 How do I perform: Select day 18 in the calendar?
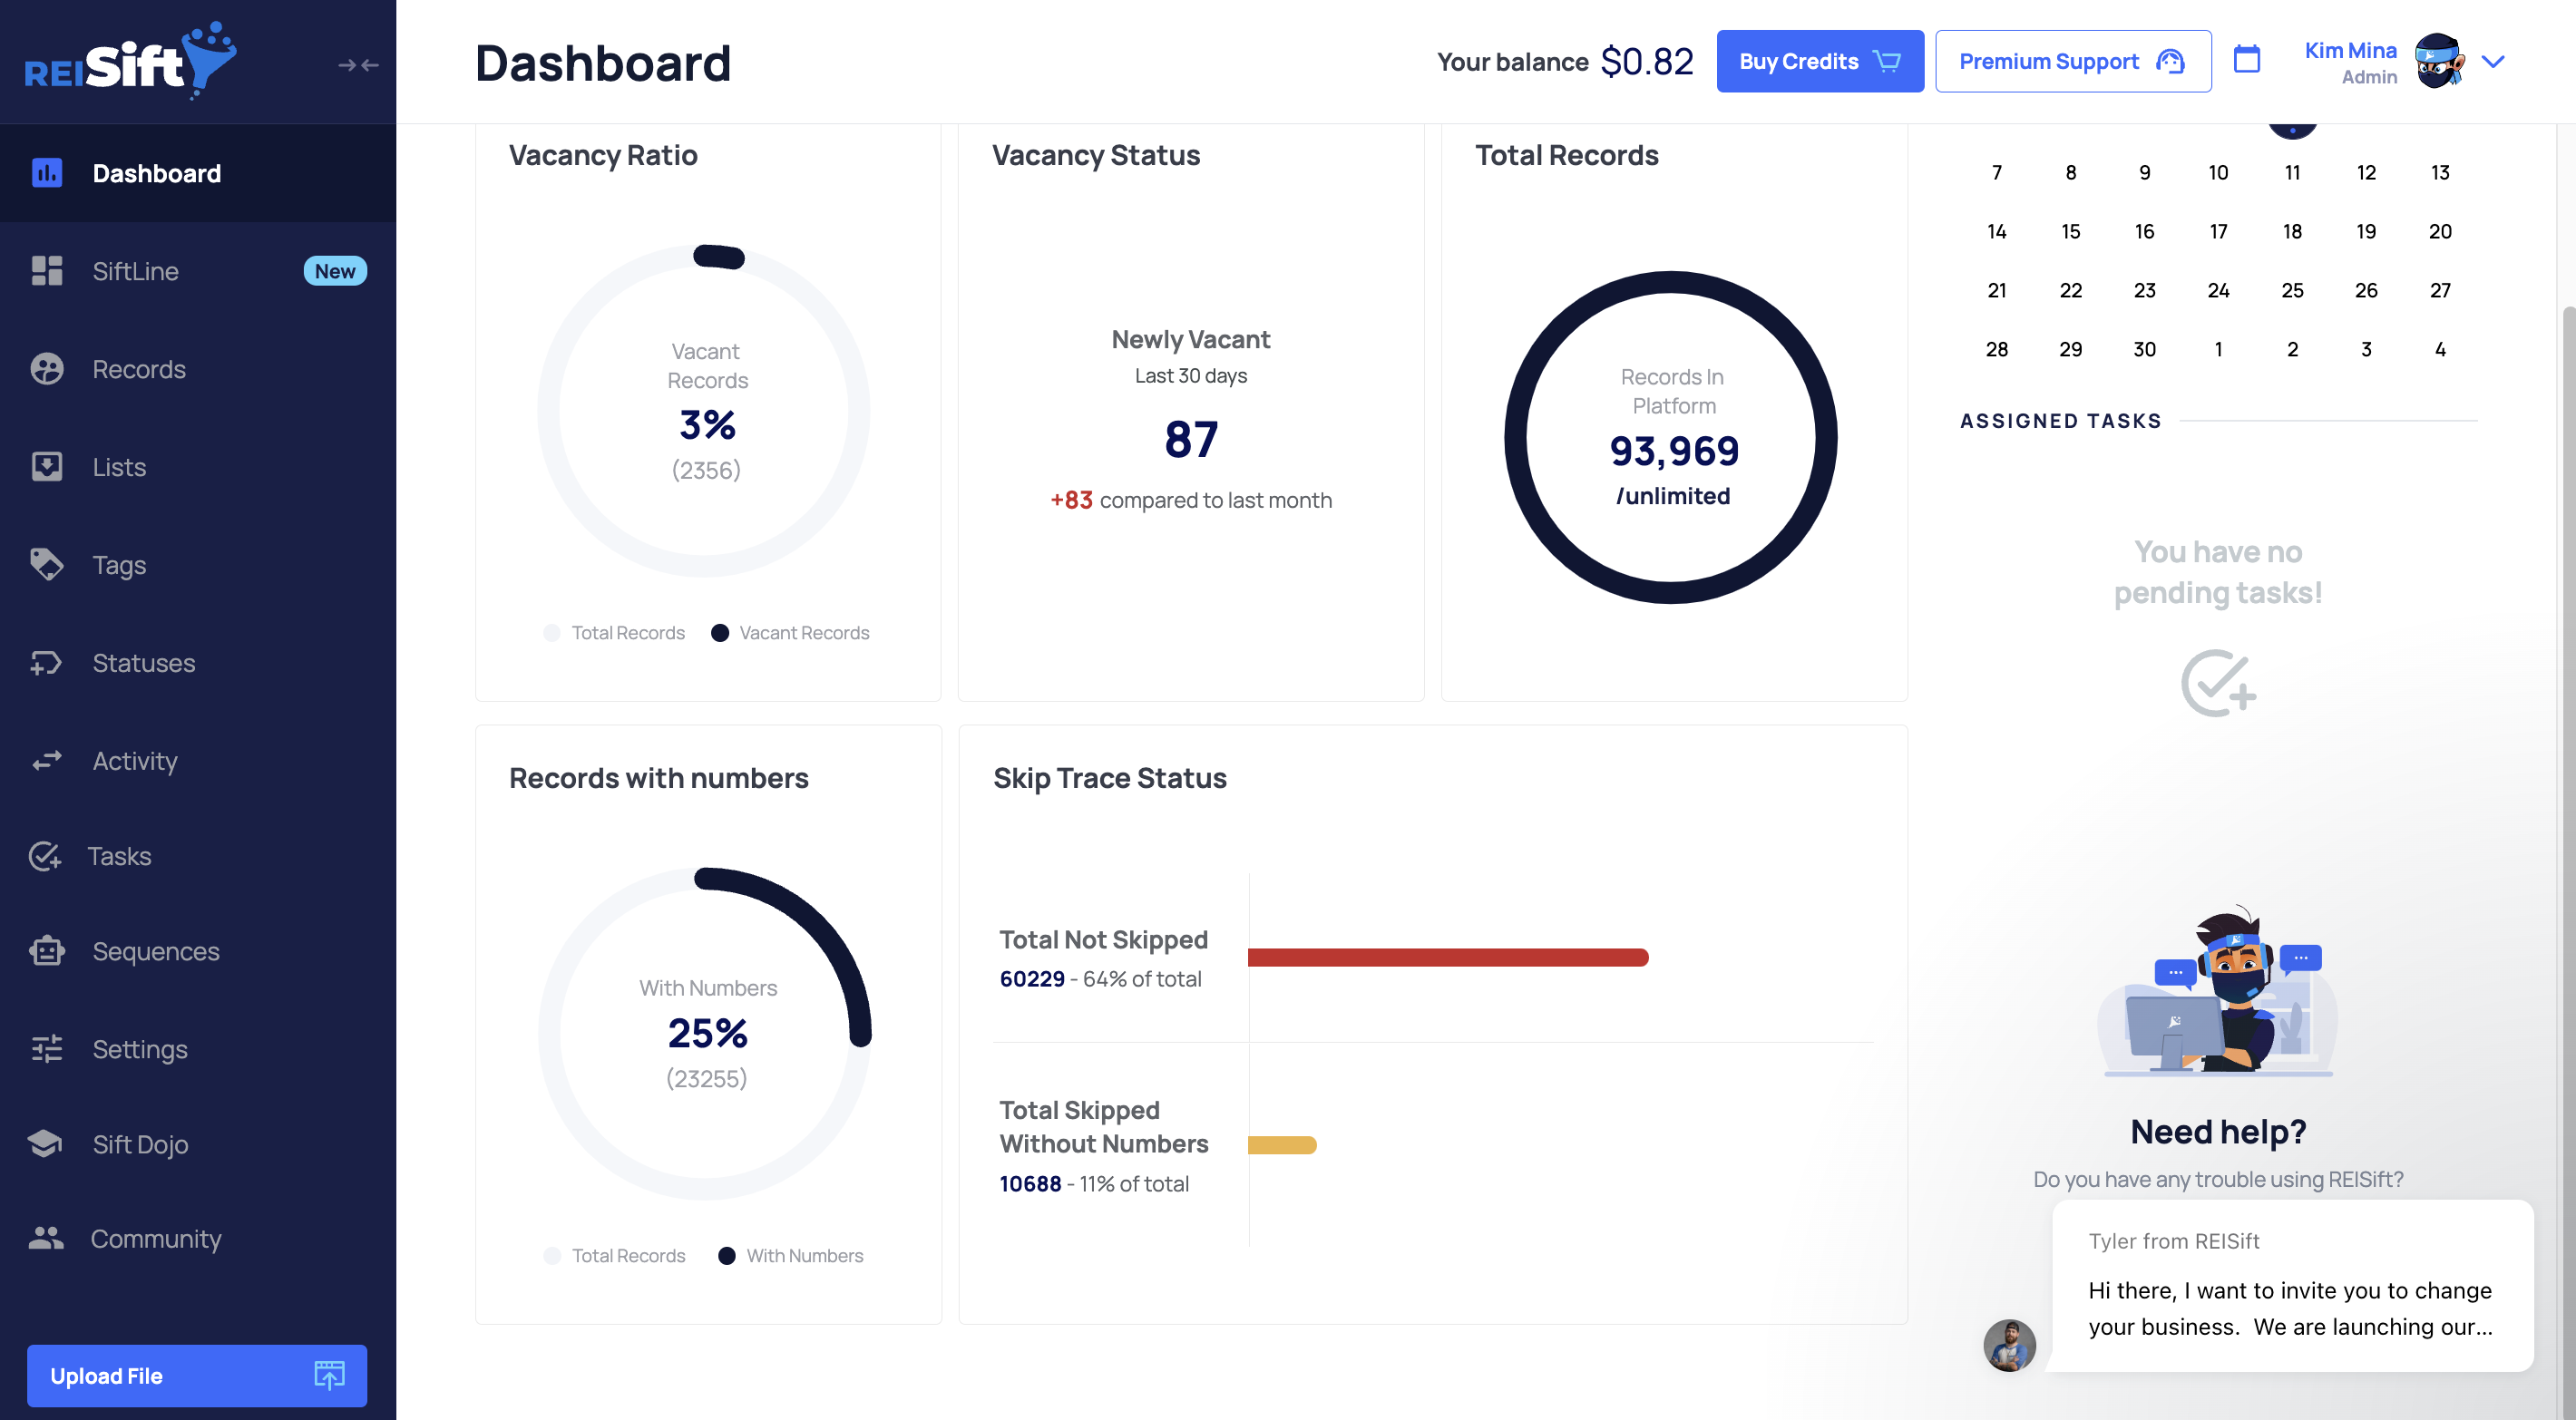tap(2291, 232)
